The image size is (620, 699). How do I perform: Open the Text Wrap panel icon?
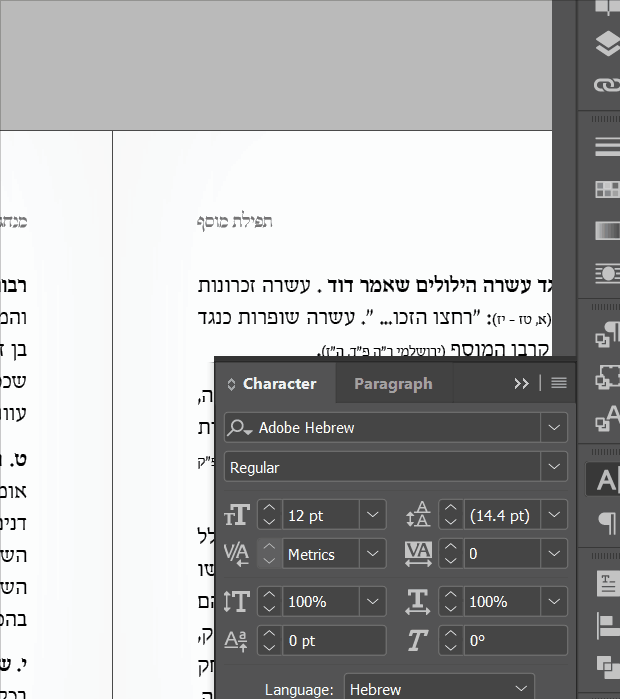click(608, 273)
